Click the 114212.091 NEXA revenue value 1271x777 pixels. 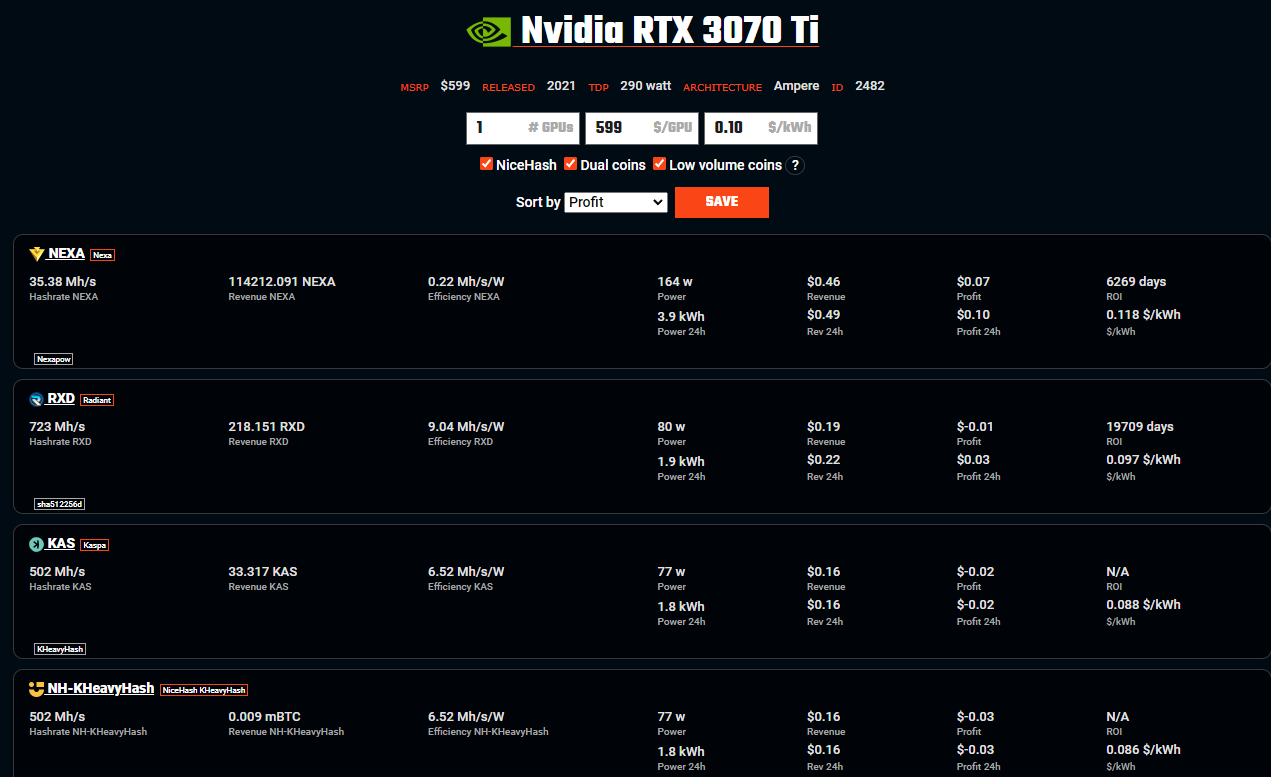(x=282, y=282)
